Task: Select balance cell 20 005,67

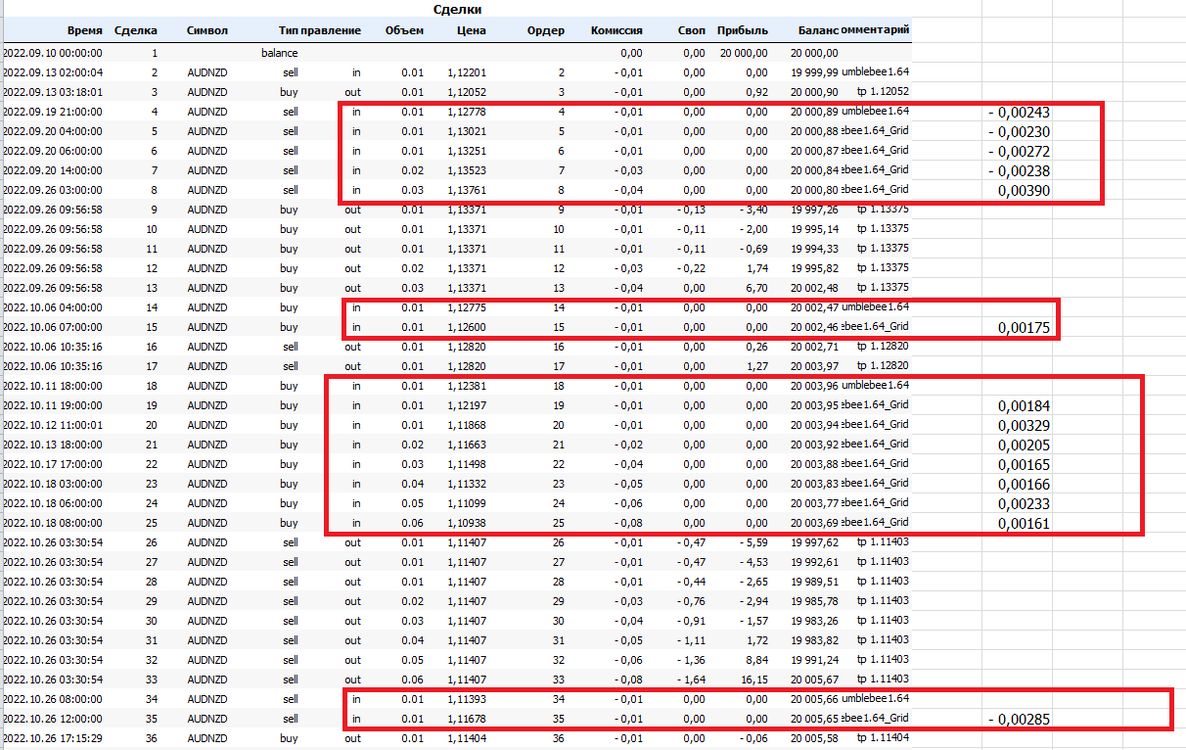Action: click(815, 680)
